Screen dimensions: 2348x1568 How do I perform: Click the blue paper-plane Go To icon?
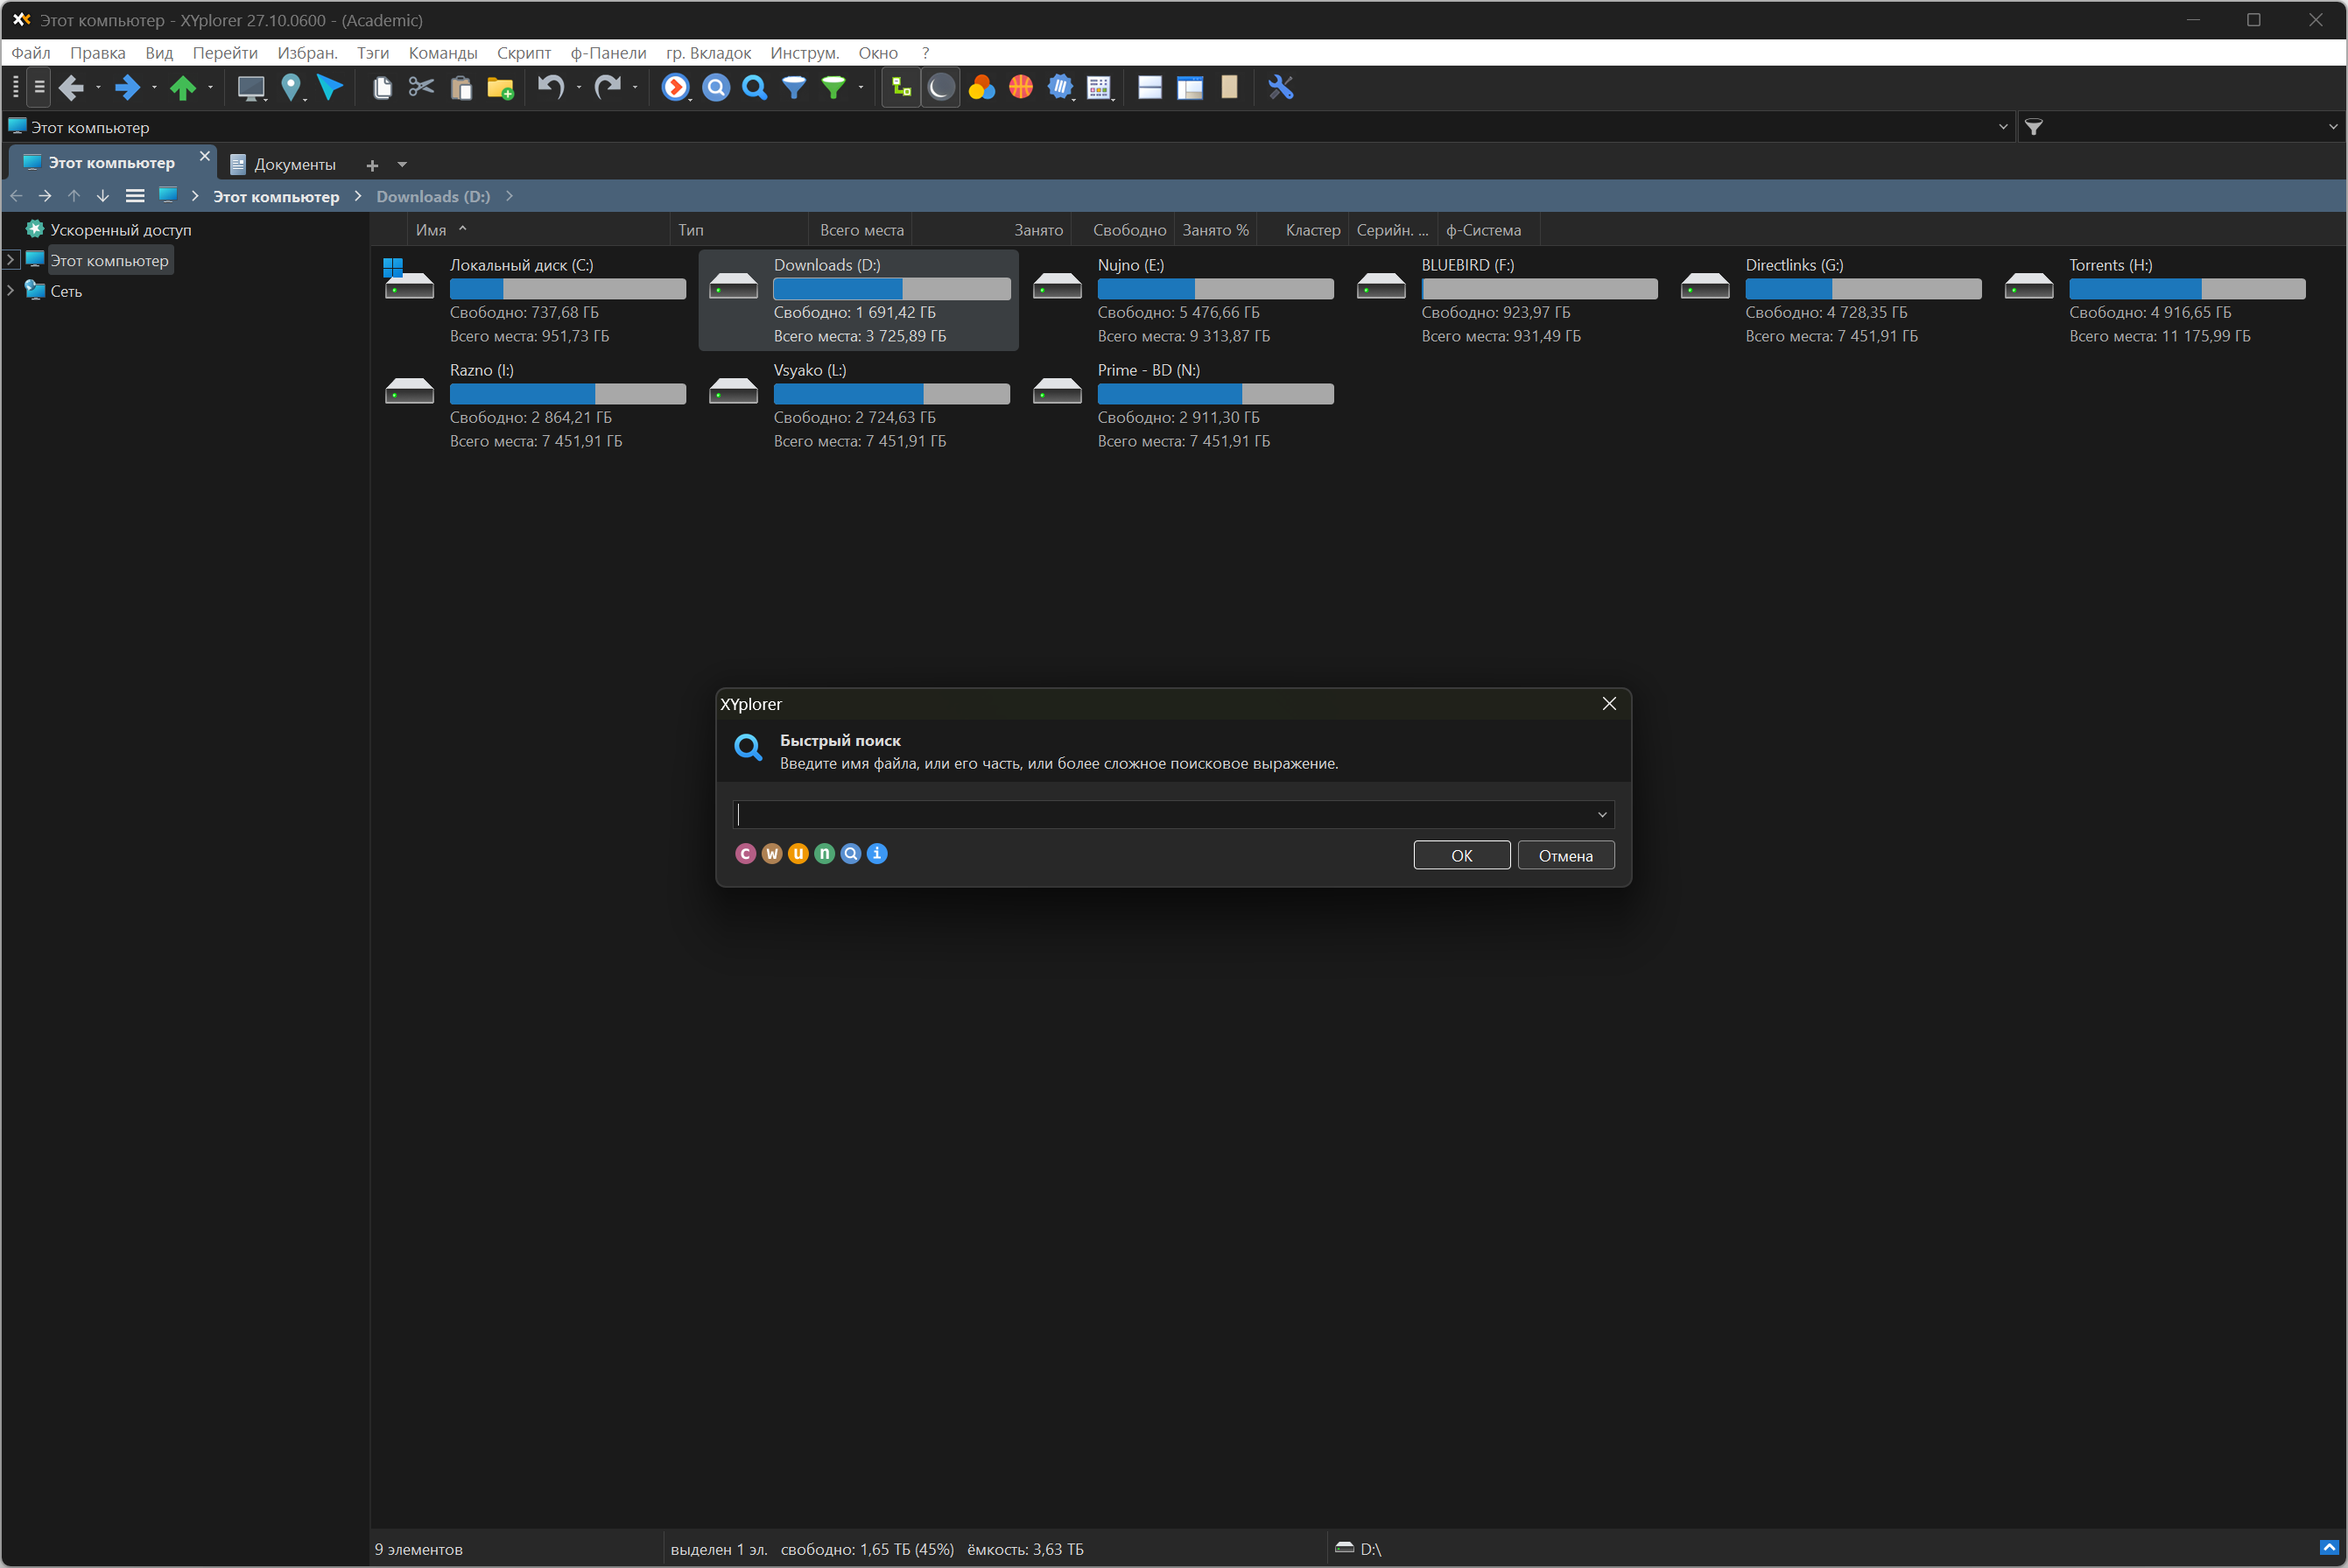click(330, 88)
